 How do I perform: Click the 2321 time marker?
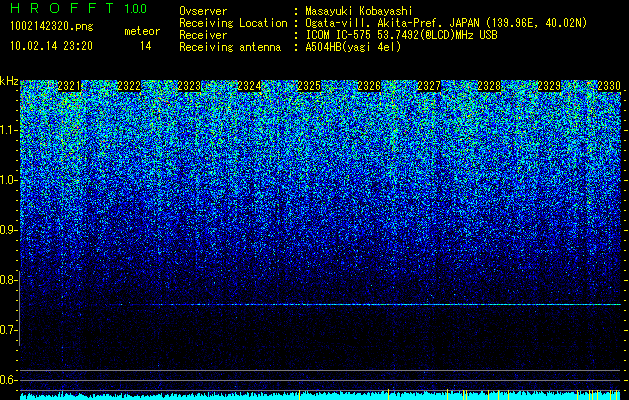click(x=69, y=86)
